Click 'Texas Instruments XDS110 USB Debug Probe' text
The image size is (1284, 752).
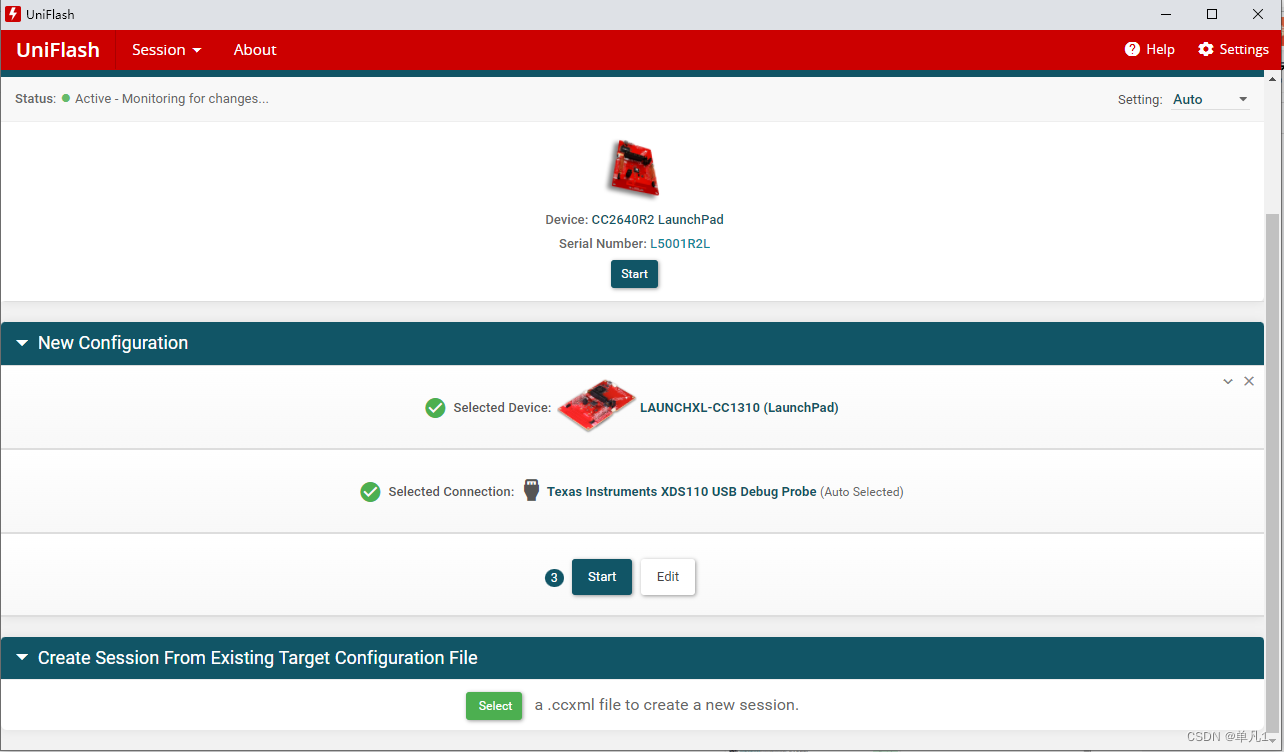tap(681, 492)
